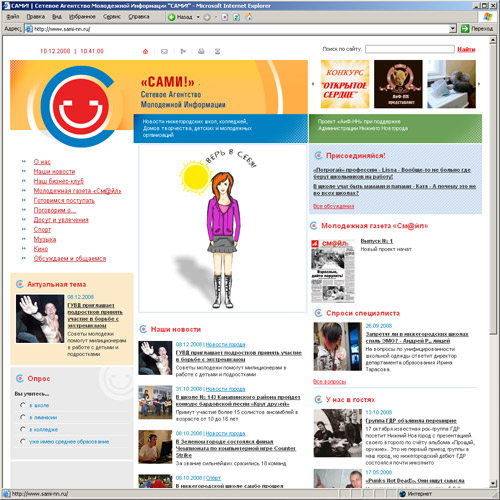
Task: Click the sitemap icon on site header
Action: click(x=183, y=51)
